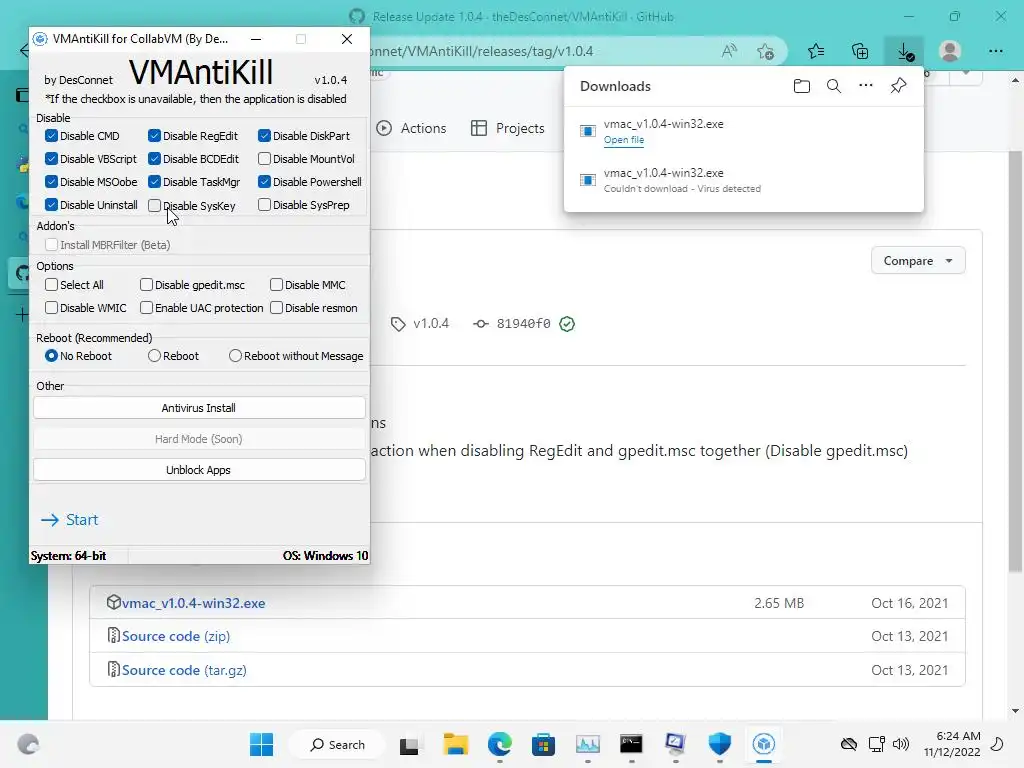Select the Reboot radio button
Image resolution: width=1024 pixels, height=768 pixels.
(154, 356)
